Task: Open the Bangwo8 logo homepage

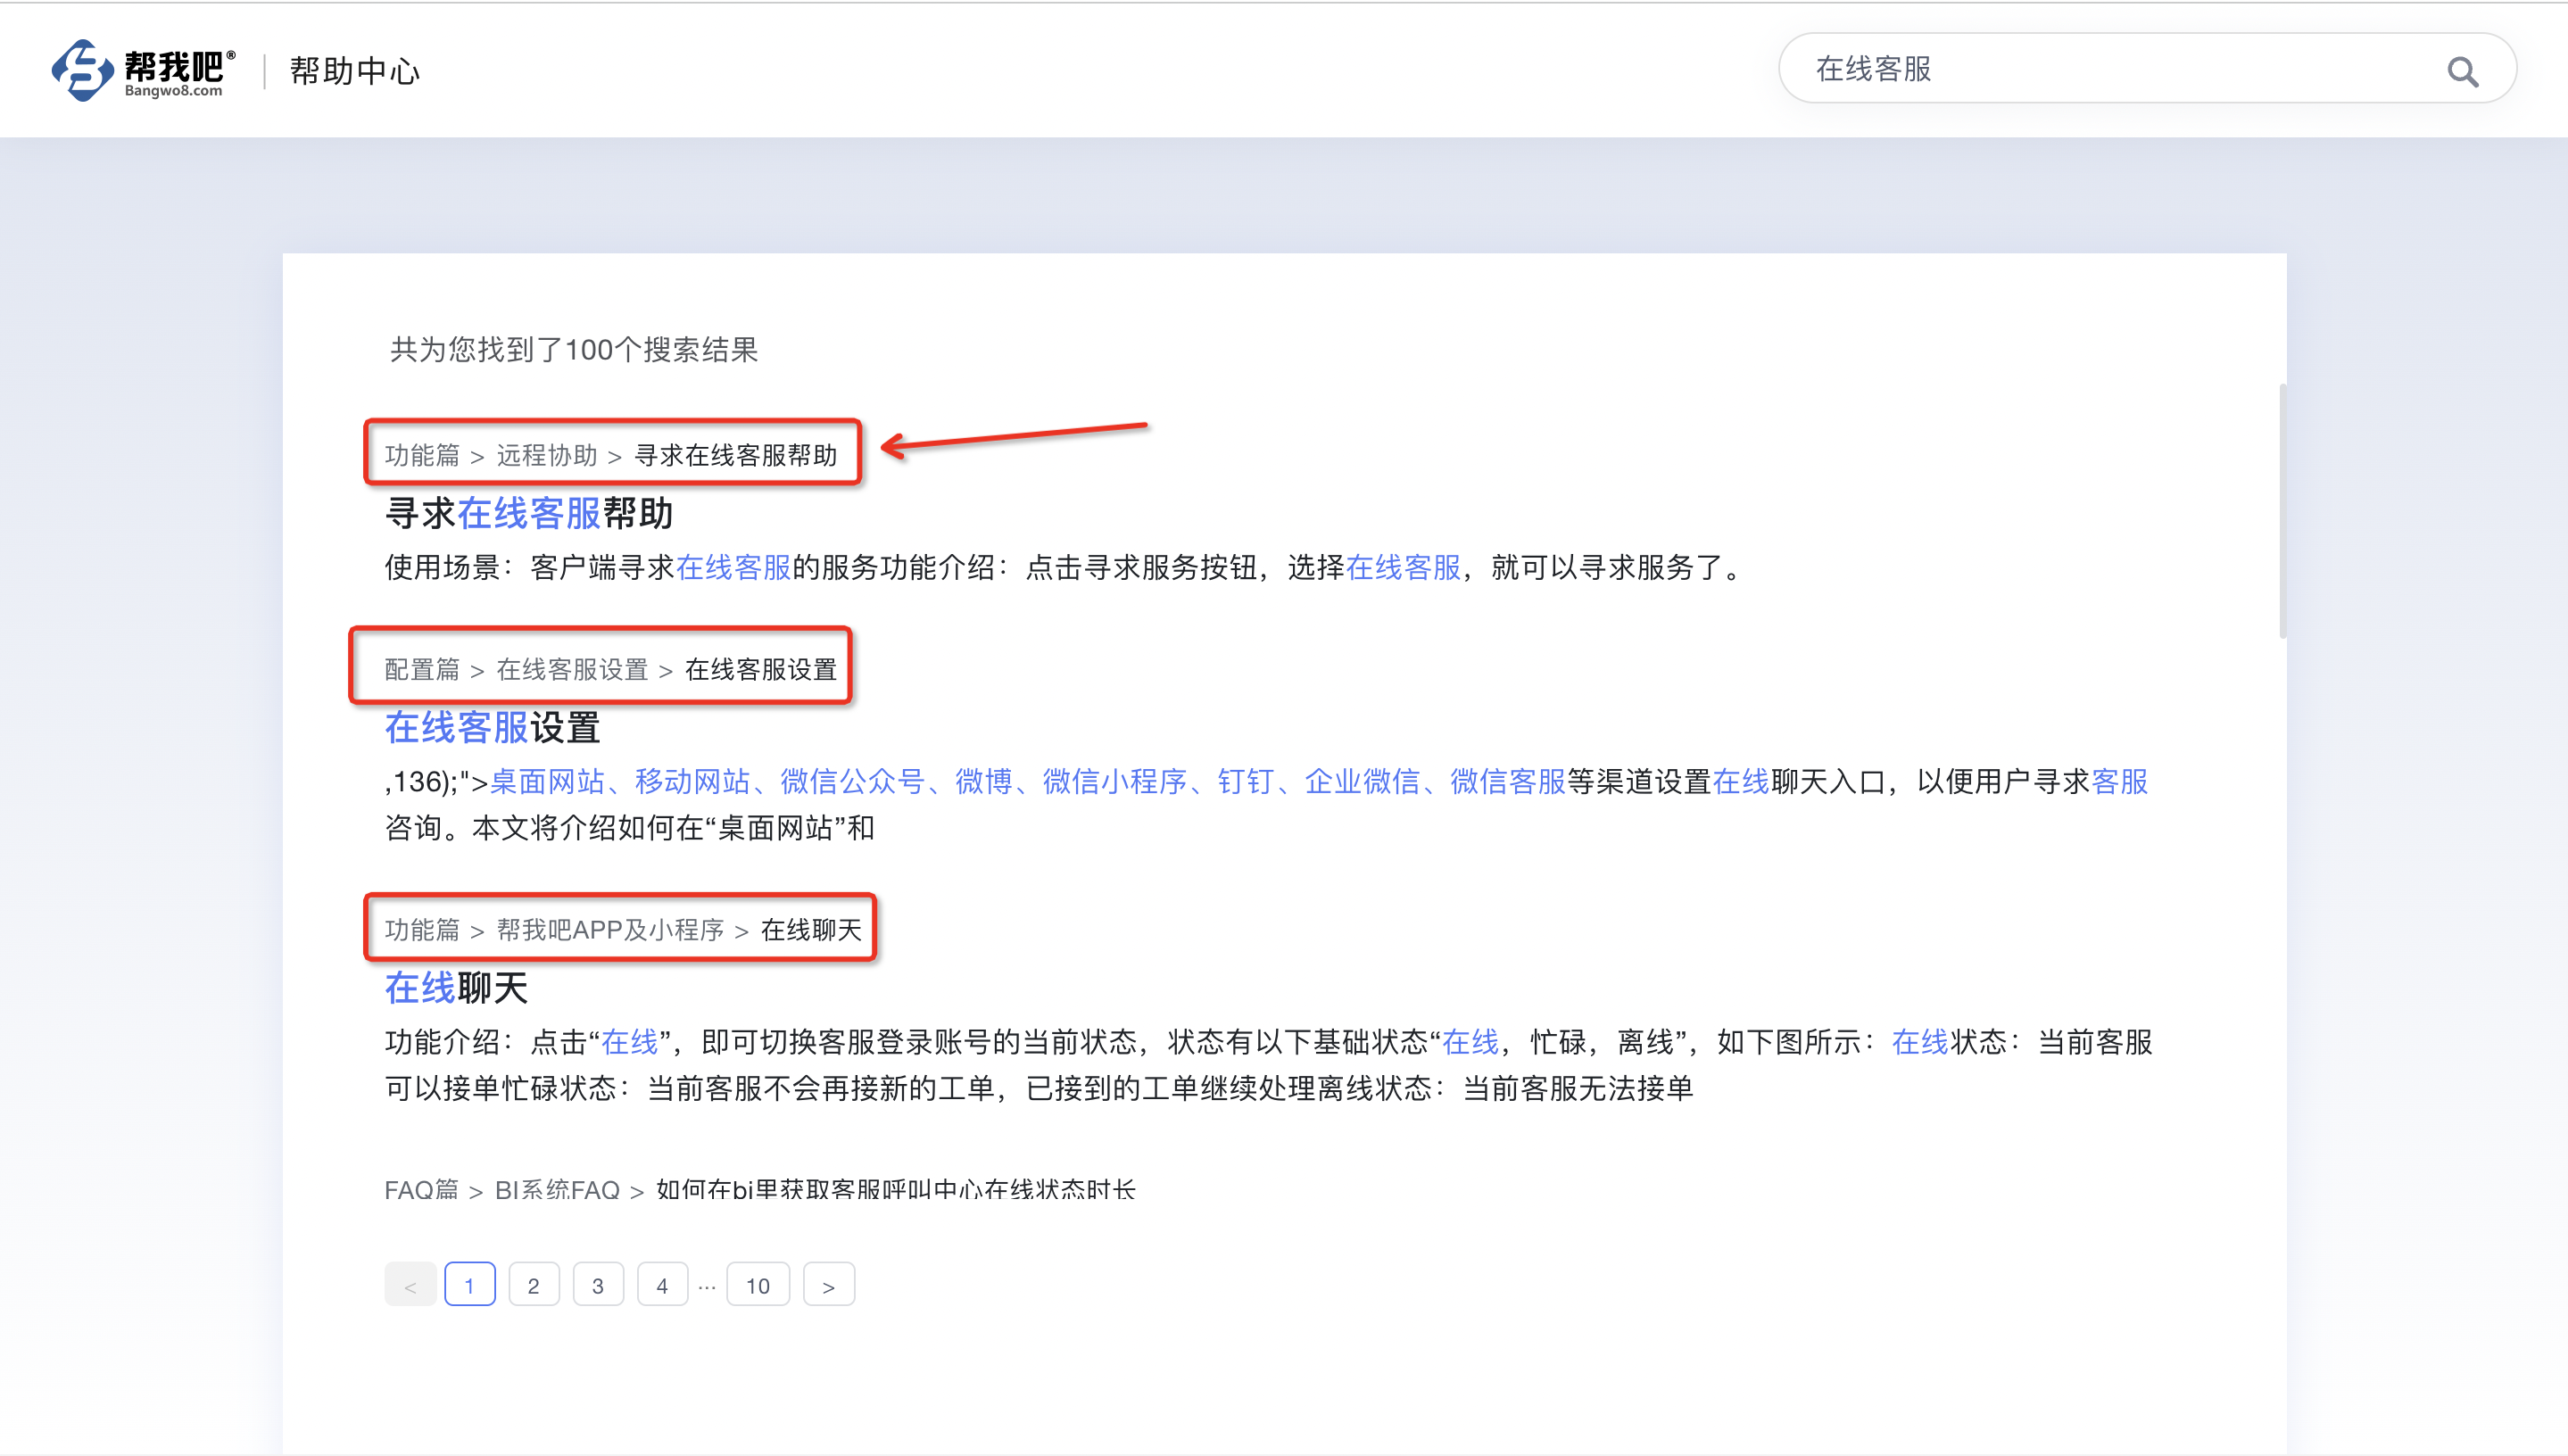Action: 144,70
